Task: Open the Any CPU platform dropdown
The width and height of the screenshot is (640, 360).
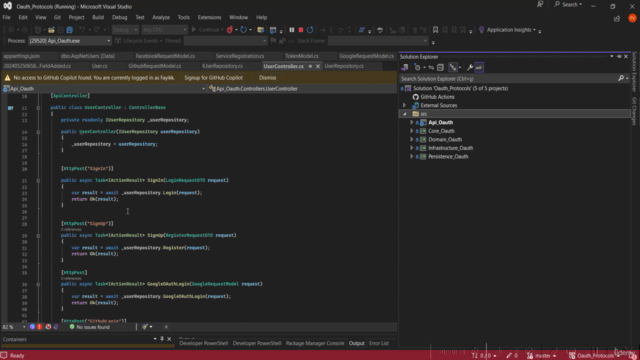Action: click(x=164, y=30)
